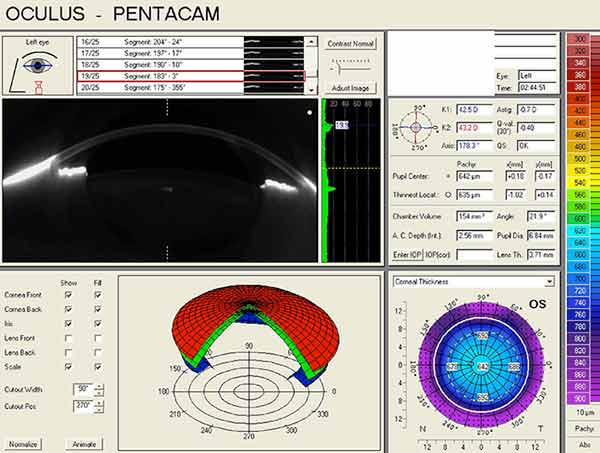This screenshot has width=600, height=453.
Task: Enable Show for Lens Front
Action: click(69, 338)
